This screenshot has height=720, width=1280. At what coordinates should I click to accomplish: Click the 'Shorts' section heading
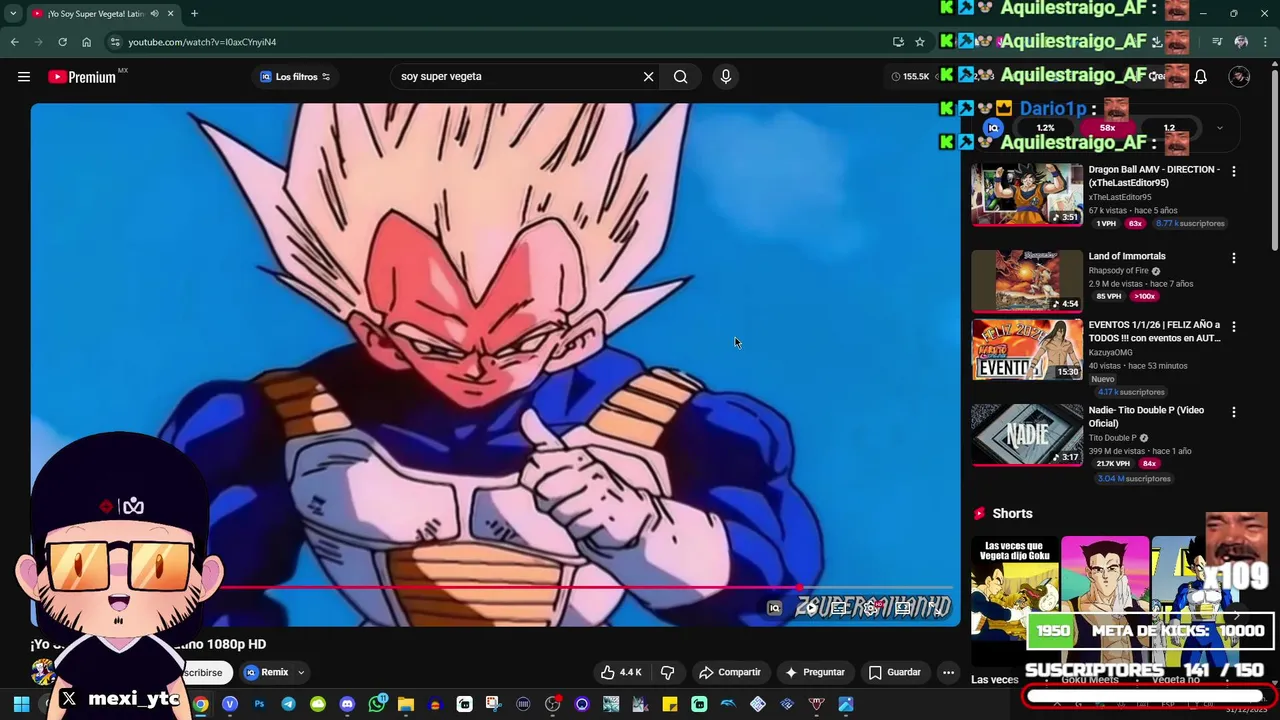(x=1012, y=513)
